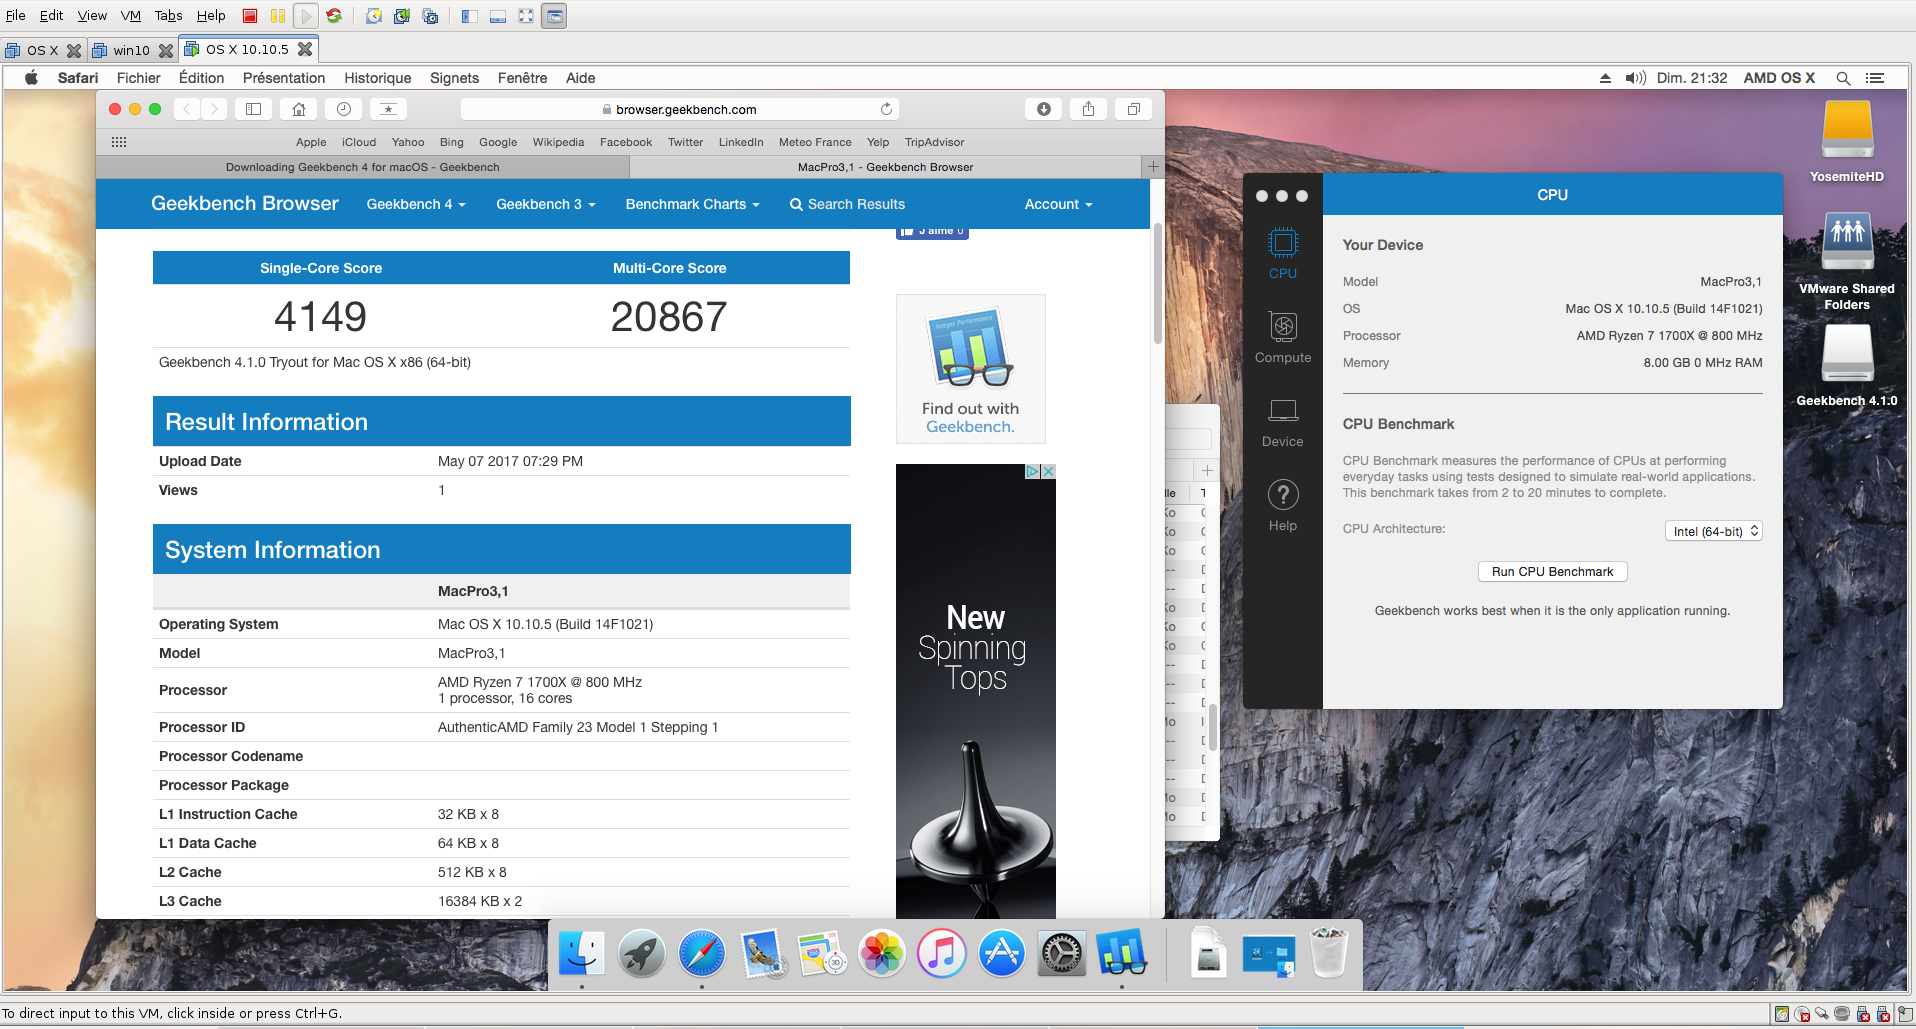Viewport: 1916px width, 1029px height.
Task: Open Launchpad from the Dock
Action: click(x=642, y=953)
